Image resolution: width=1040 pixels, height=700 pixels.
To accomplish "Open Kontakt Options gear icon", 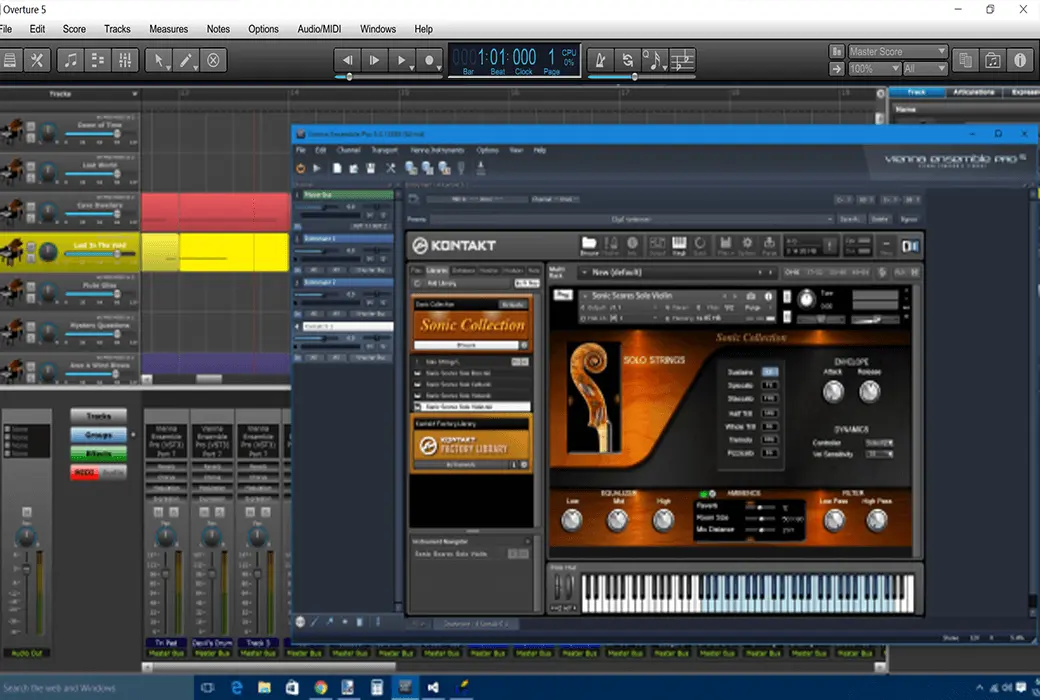I will [x=747, y=245].
